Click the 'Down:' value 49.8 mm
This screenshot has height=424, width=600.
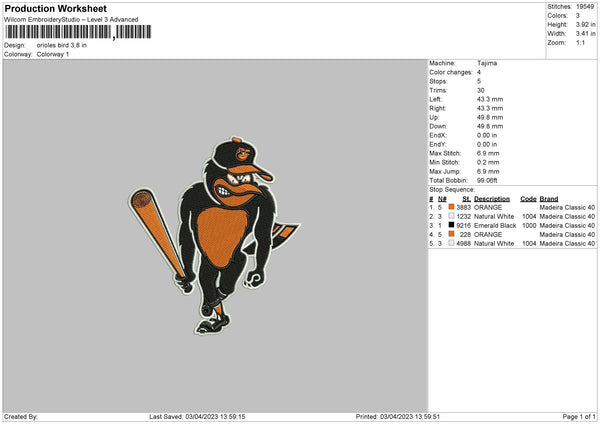click(x=490, y=126)
